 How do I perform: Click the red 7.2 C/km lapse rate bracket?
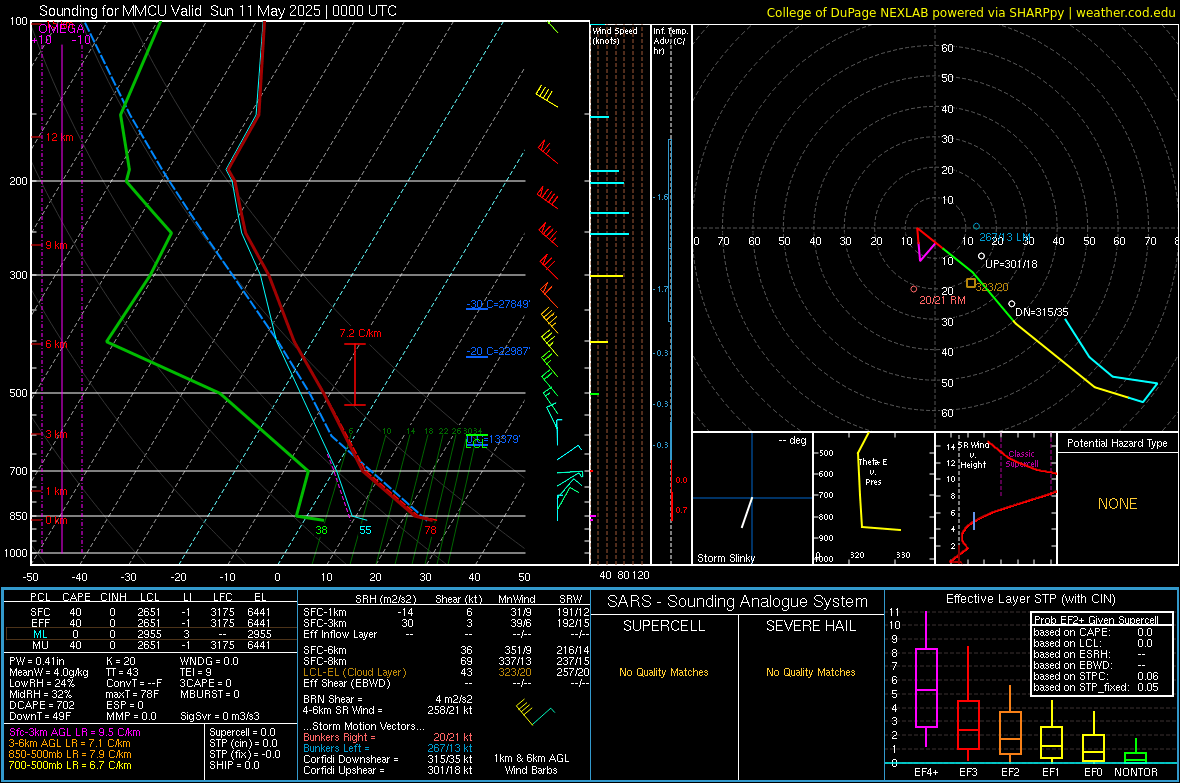coord(355,374)
